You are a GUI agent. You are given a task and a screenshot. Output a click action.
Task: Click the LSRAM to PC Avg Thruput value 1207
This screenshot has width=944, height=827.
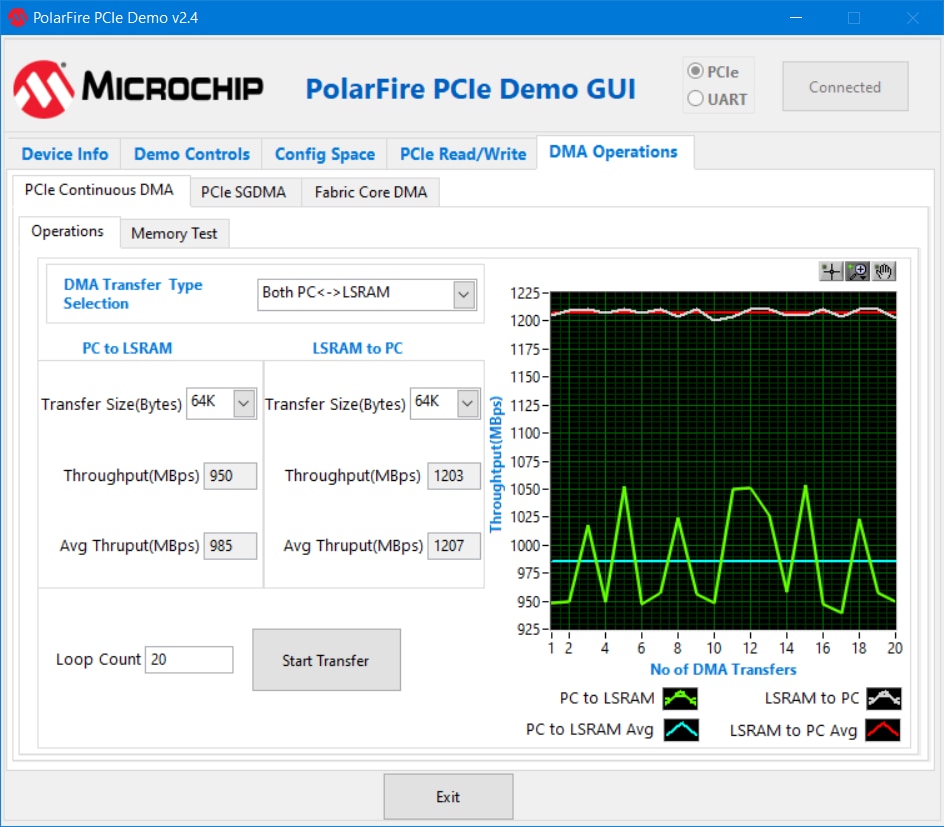pyautogui.click(x=454, y=546)
